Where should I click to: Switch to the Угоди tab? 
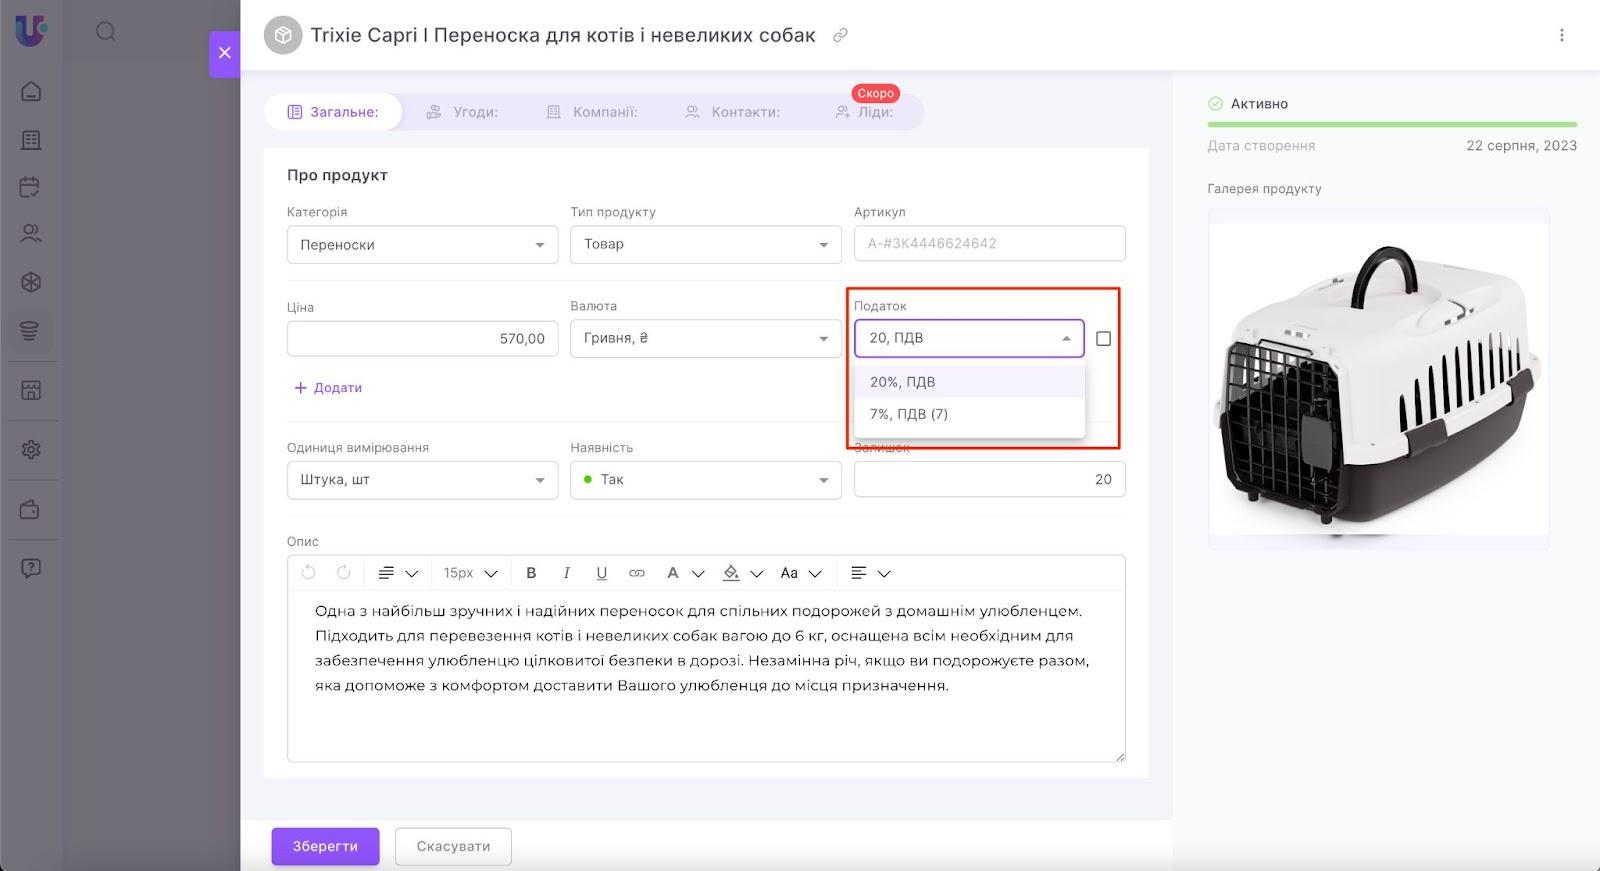click(x=462, y=112)
